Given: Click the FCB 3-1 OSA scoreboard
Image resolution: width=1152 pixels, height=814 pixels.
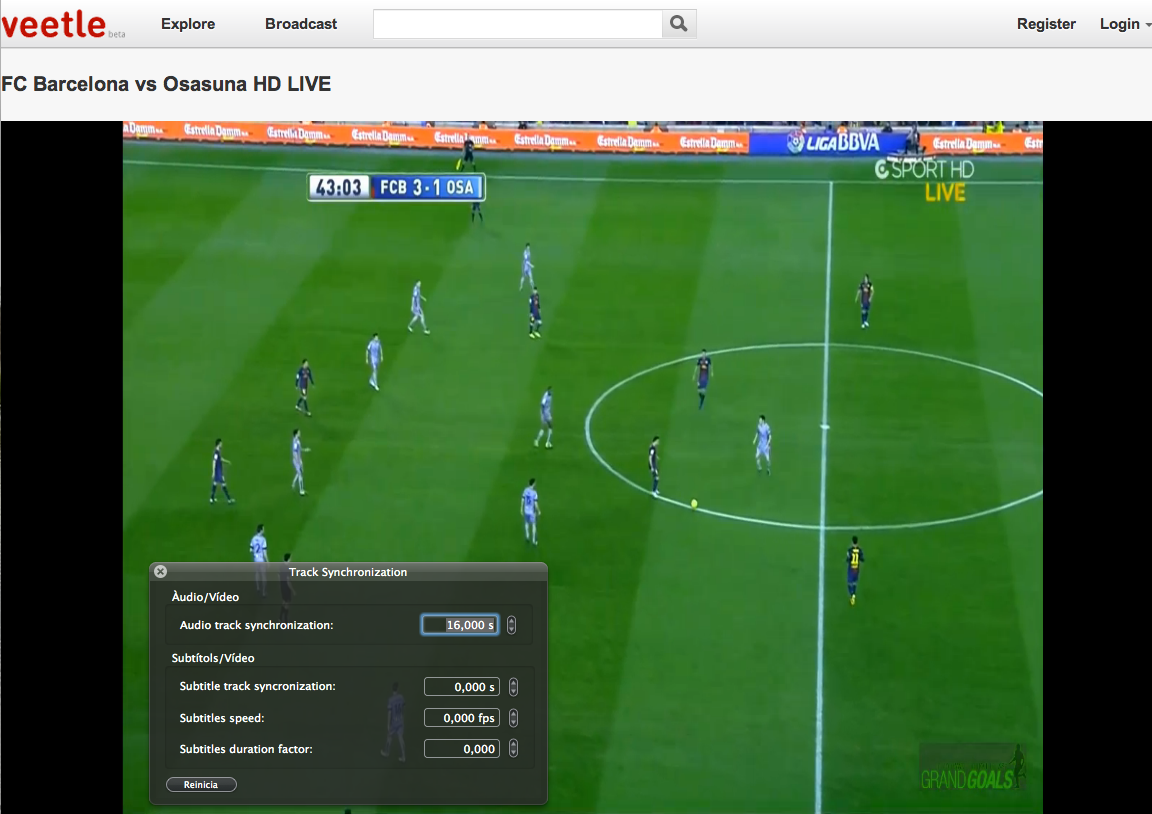Looking at the screenshot, I should [396, 187].
